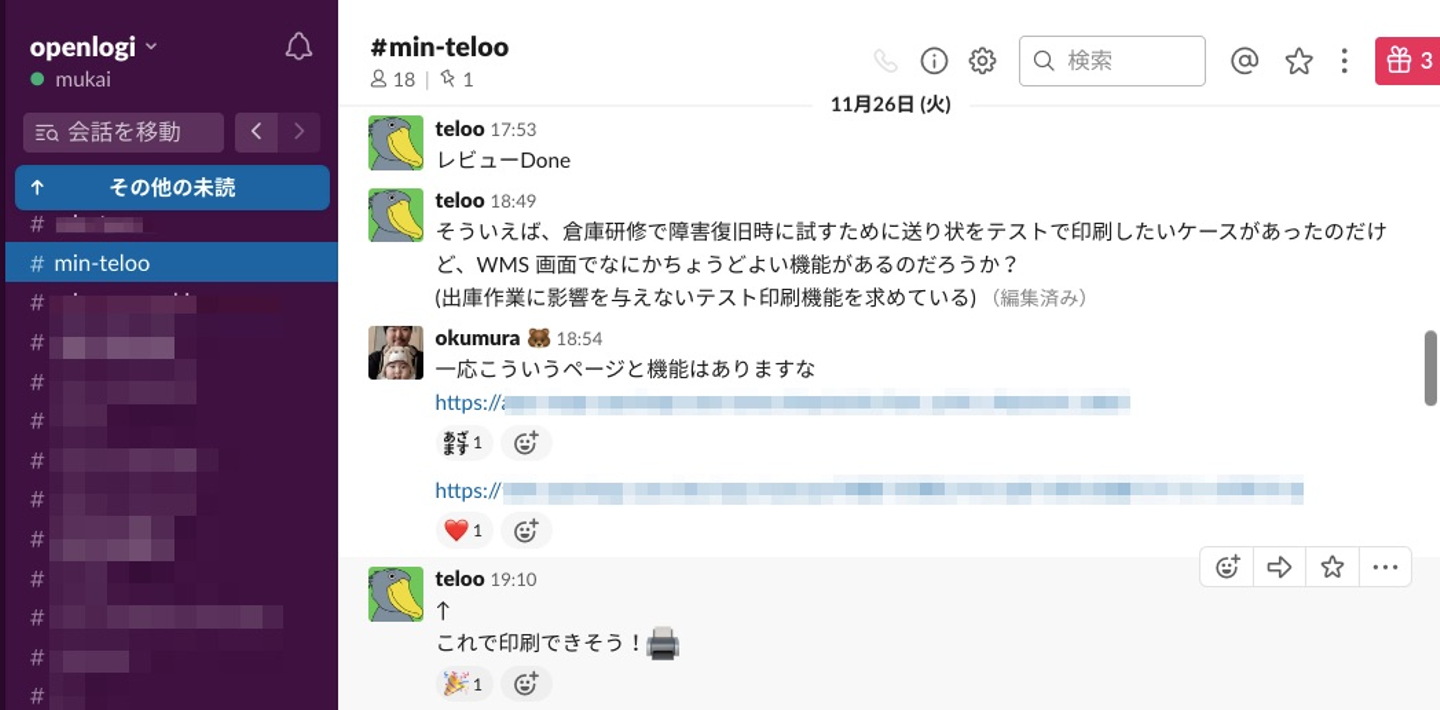Expand the openlogi workspace menu

(95, 47)
